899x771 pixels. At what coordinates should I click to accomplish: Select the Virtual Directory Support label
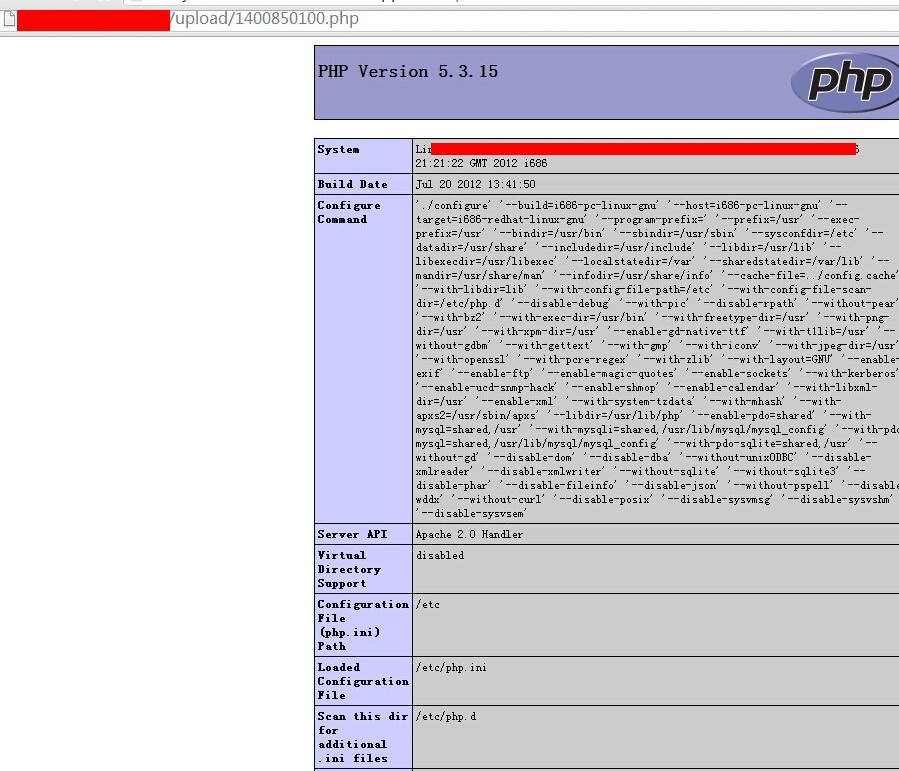349,569
